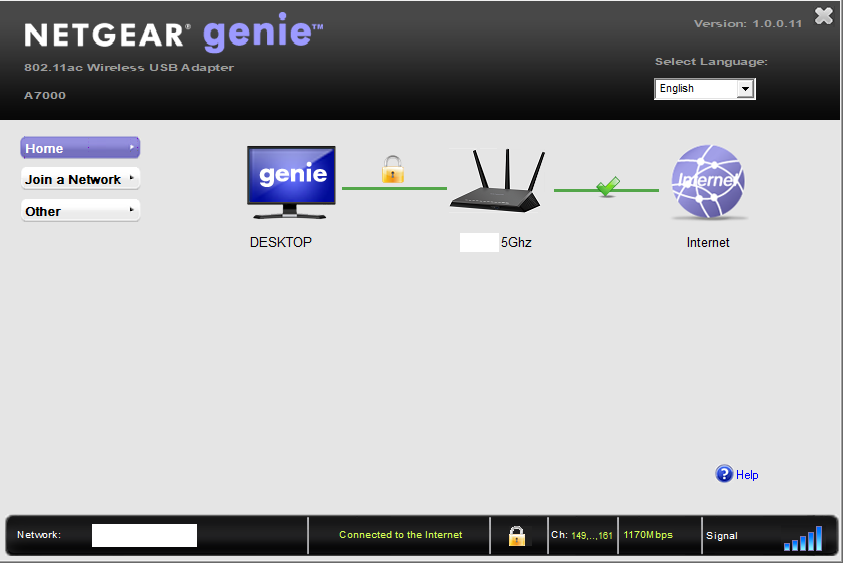Click the padlock between desktop and router
The image size is (844, 564).
(x=393, y=170)
